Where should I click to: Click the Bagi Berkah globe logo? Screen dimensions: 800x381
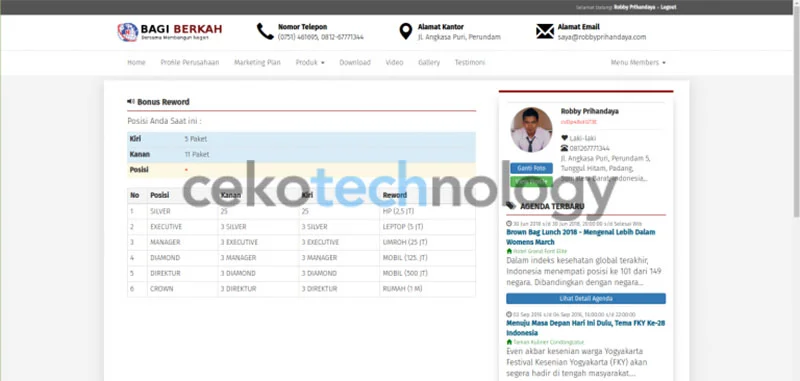[128, 32]
